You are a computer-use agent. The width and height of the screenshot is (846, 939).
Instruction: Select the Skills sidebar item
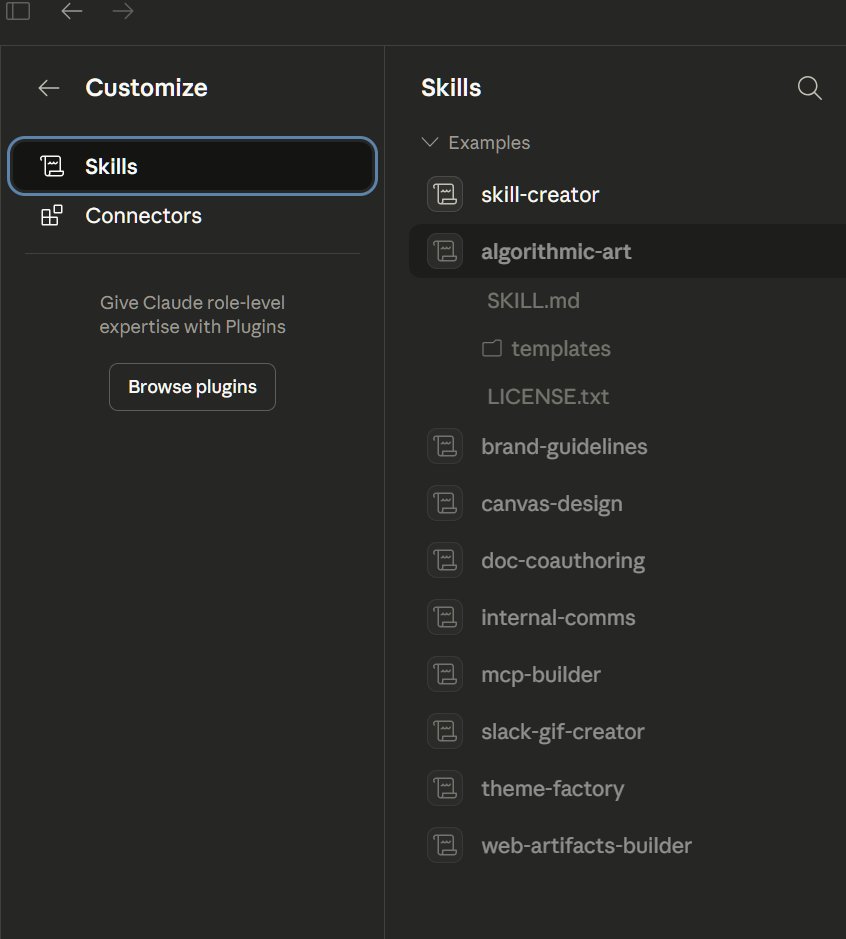(x=192, y=166)
